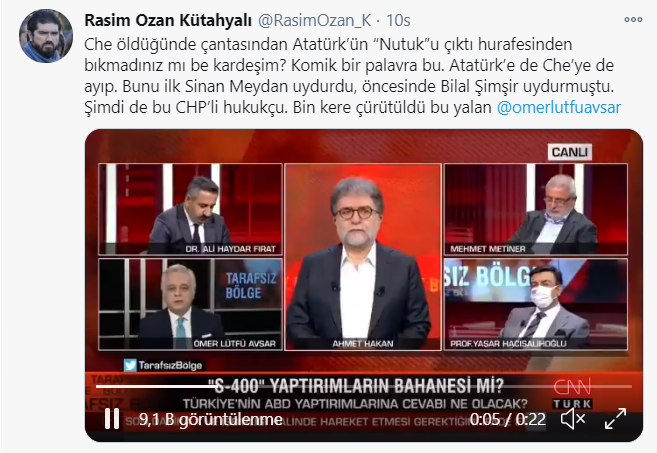Click Ahmet Hakan's center video panel
This screenshot has width=657, height=453.
point(363,257)
